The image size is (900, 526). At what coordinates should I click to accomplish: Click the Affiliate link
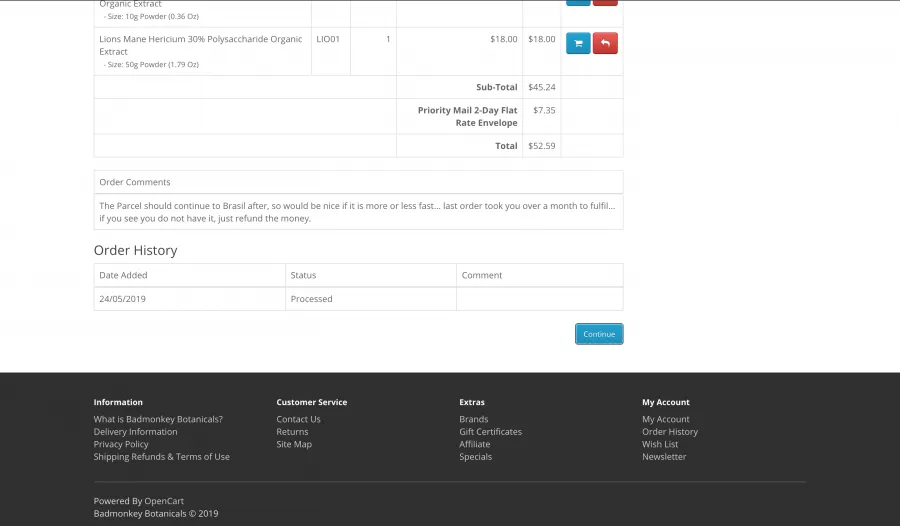(x=474, y=444)
